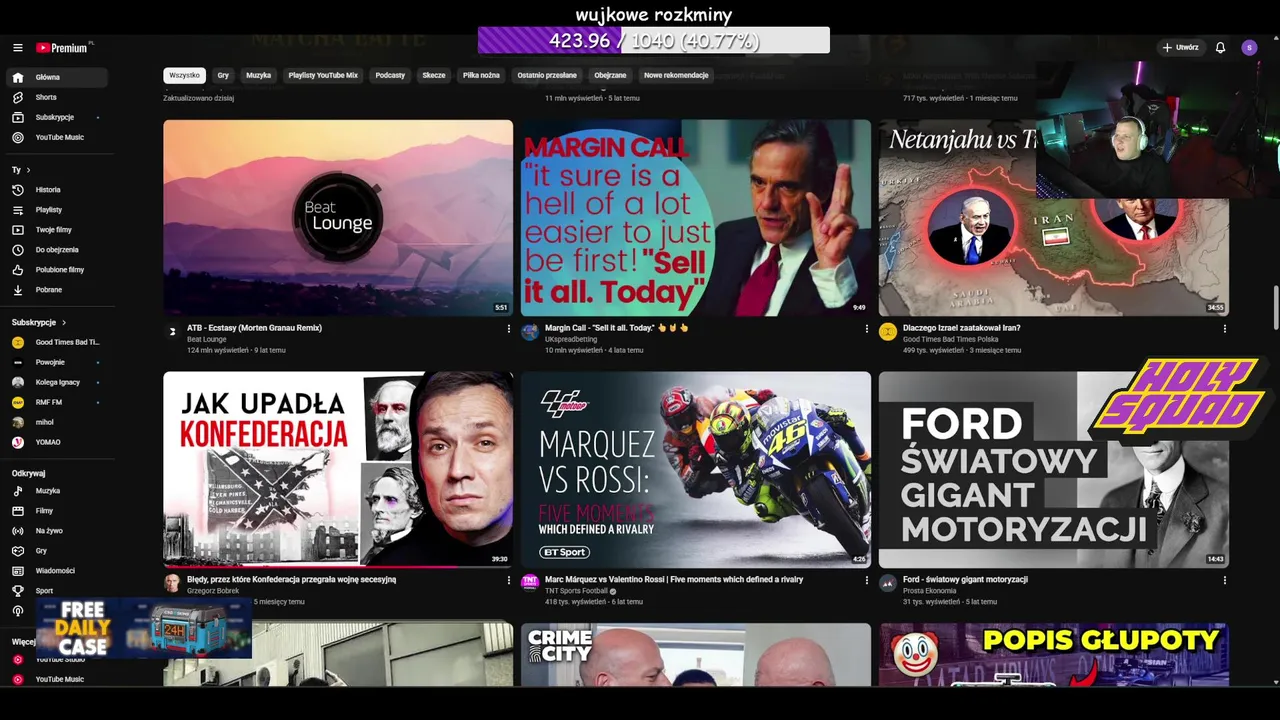
Task: Open Shorts in sidebar
Action: 56,97
